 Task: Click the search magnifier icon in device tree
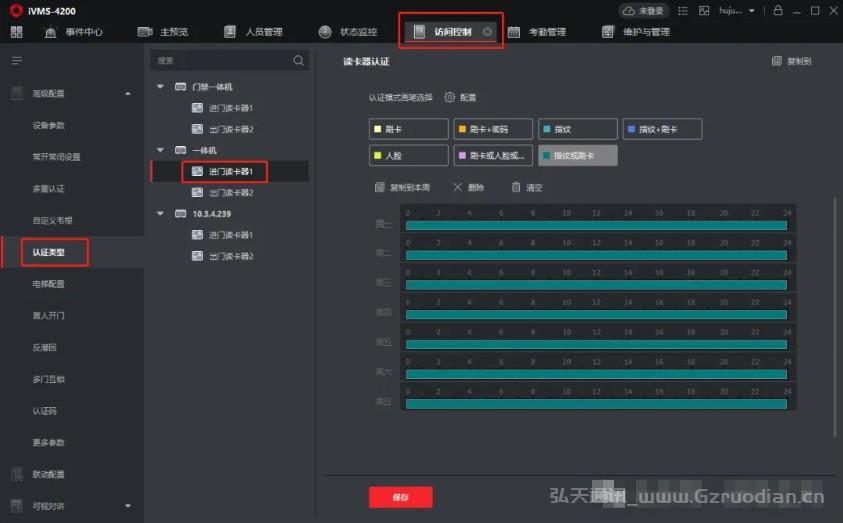tap(298, 61)
